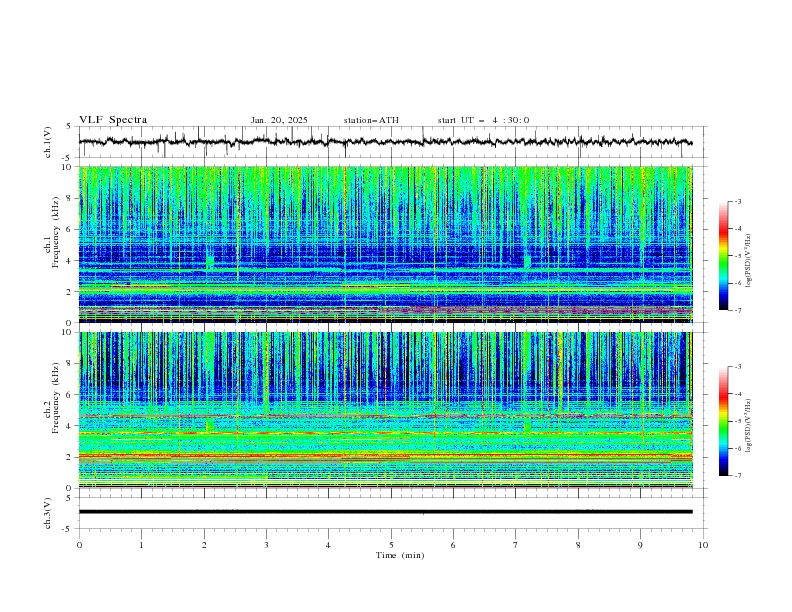
Task: Click the ch.3 flat black voltage trace
Action: pos(385,512)
